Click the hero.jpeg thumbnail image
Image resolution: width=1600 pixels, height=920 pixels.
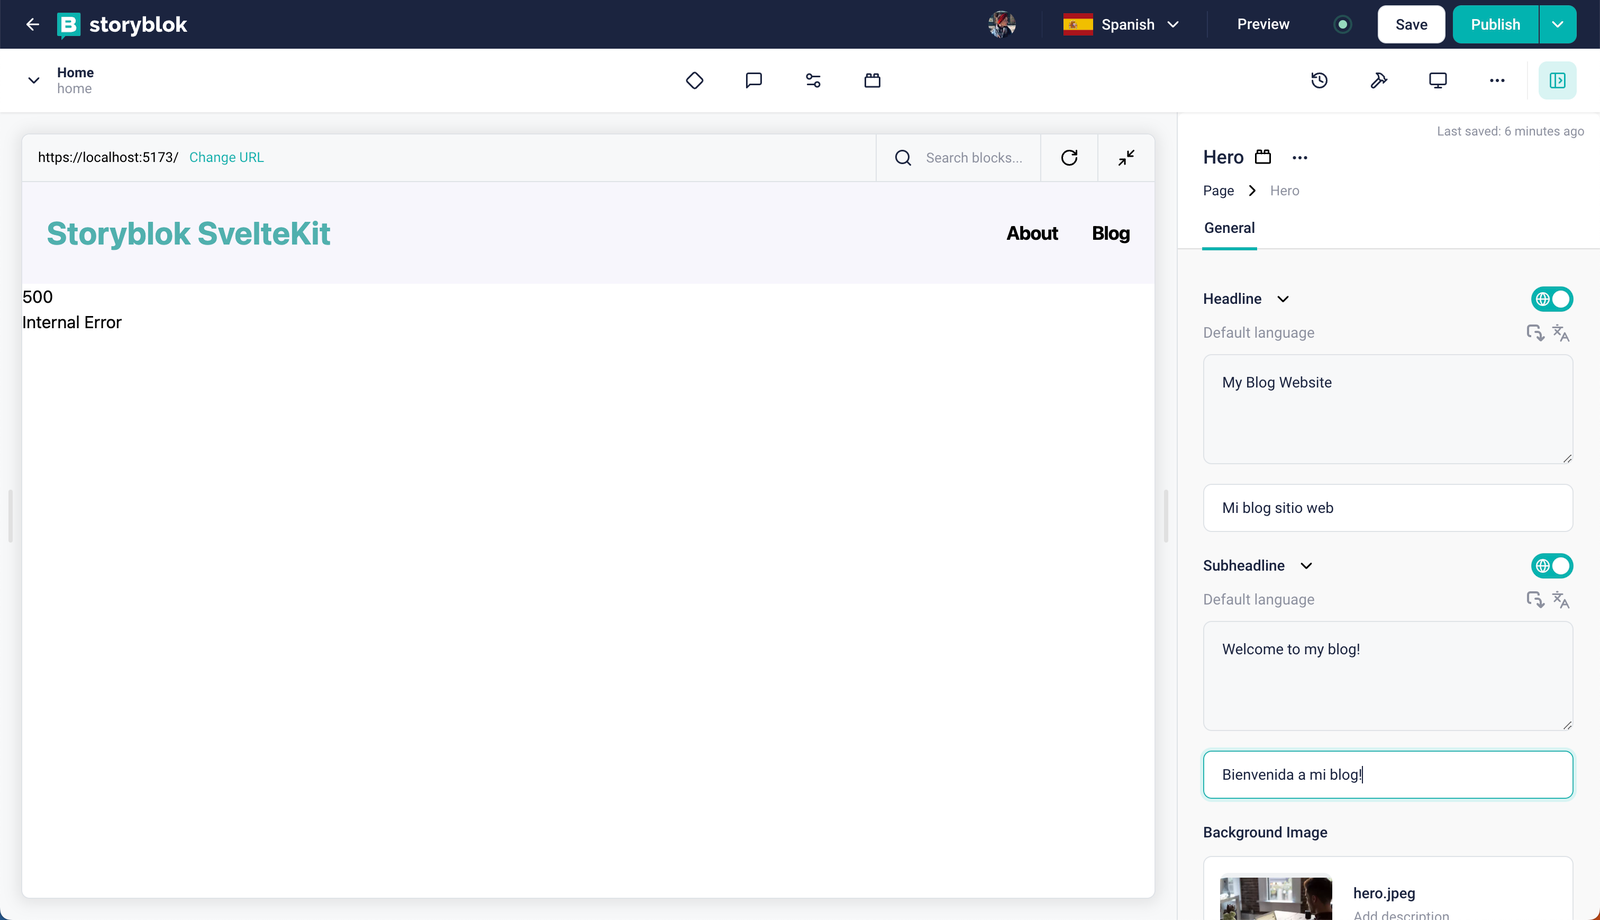coord(1276,898)
